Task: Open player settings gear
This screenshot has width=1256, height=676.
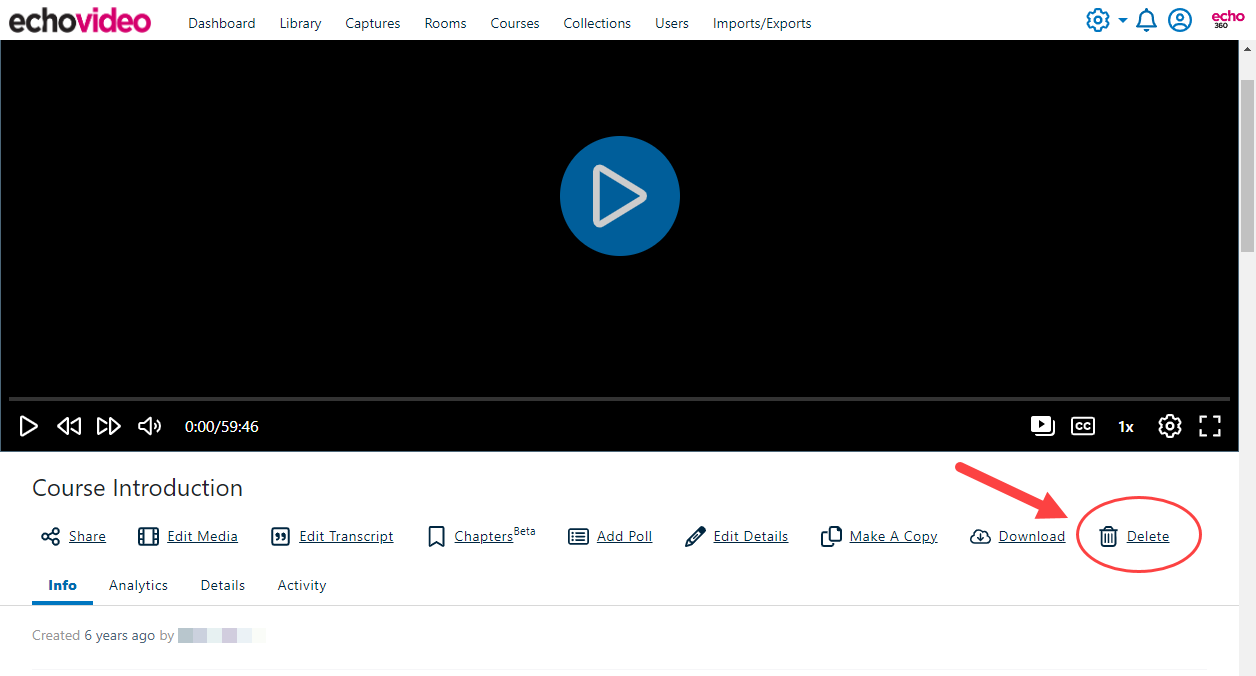Action: pos(1170,426)
